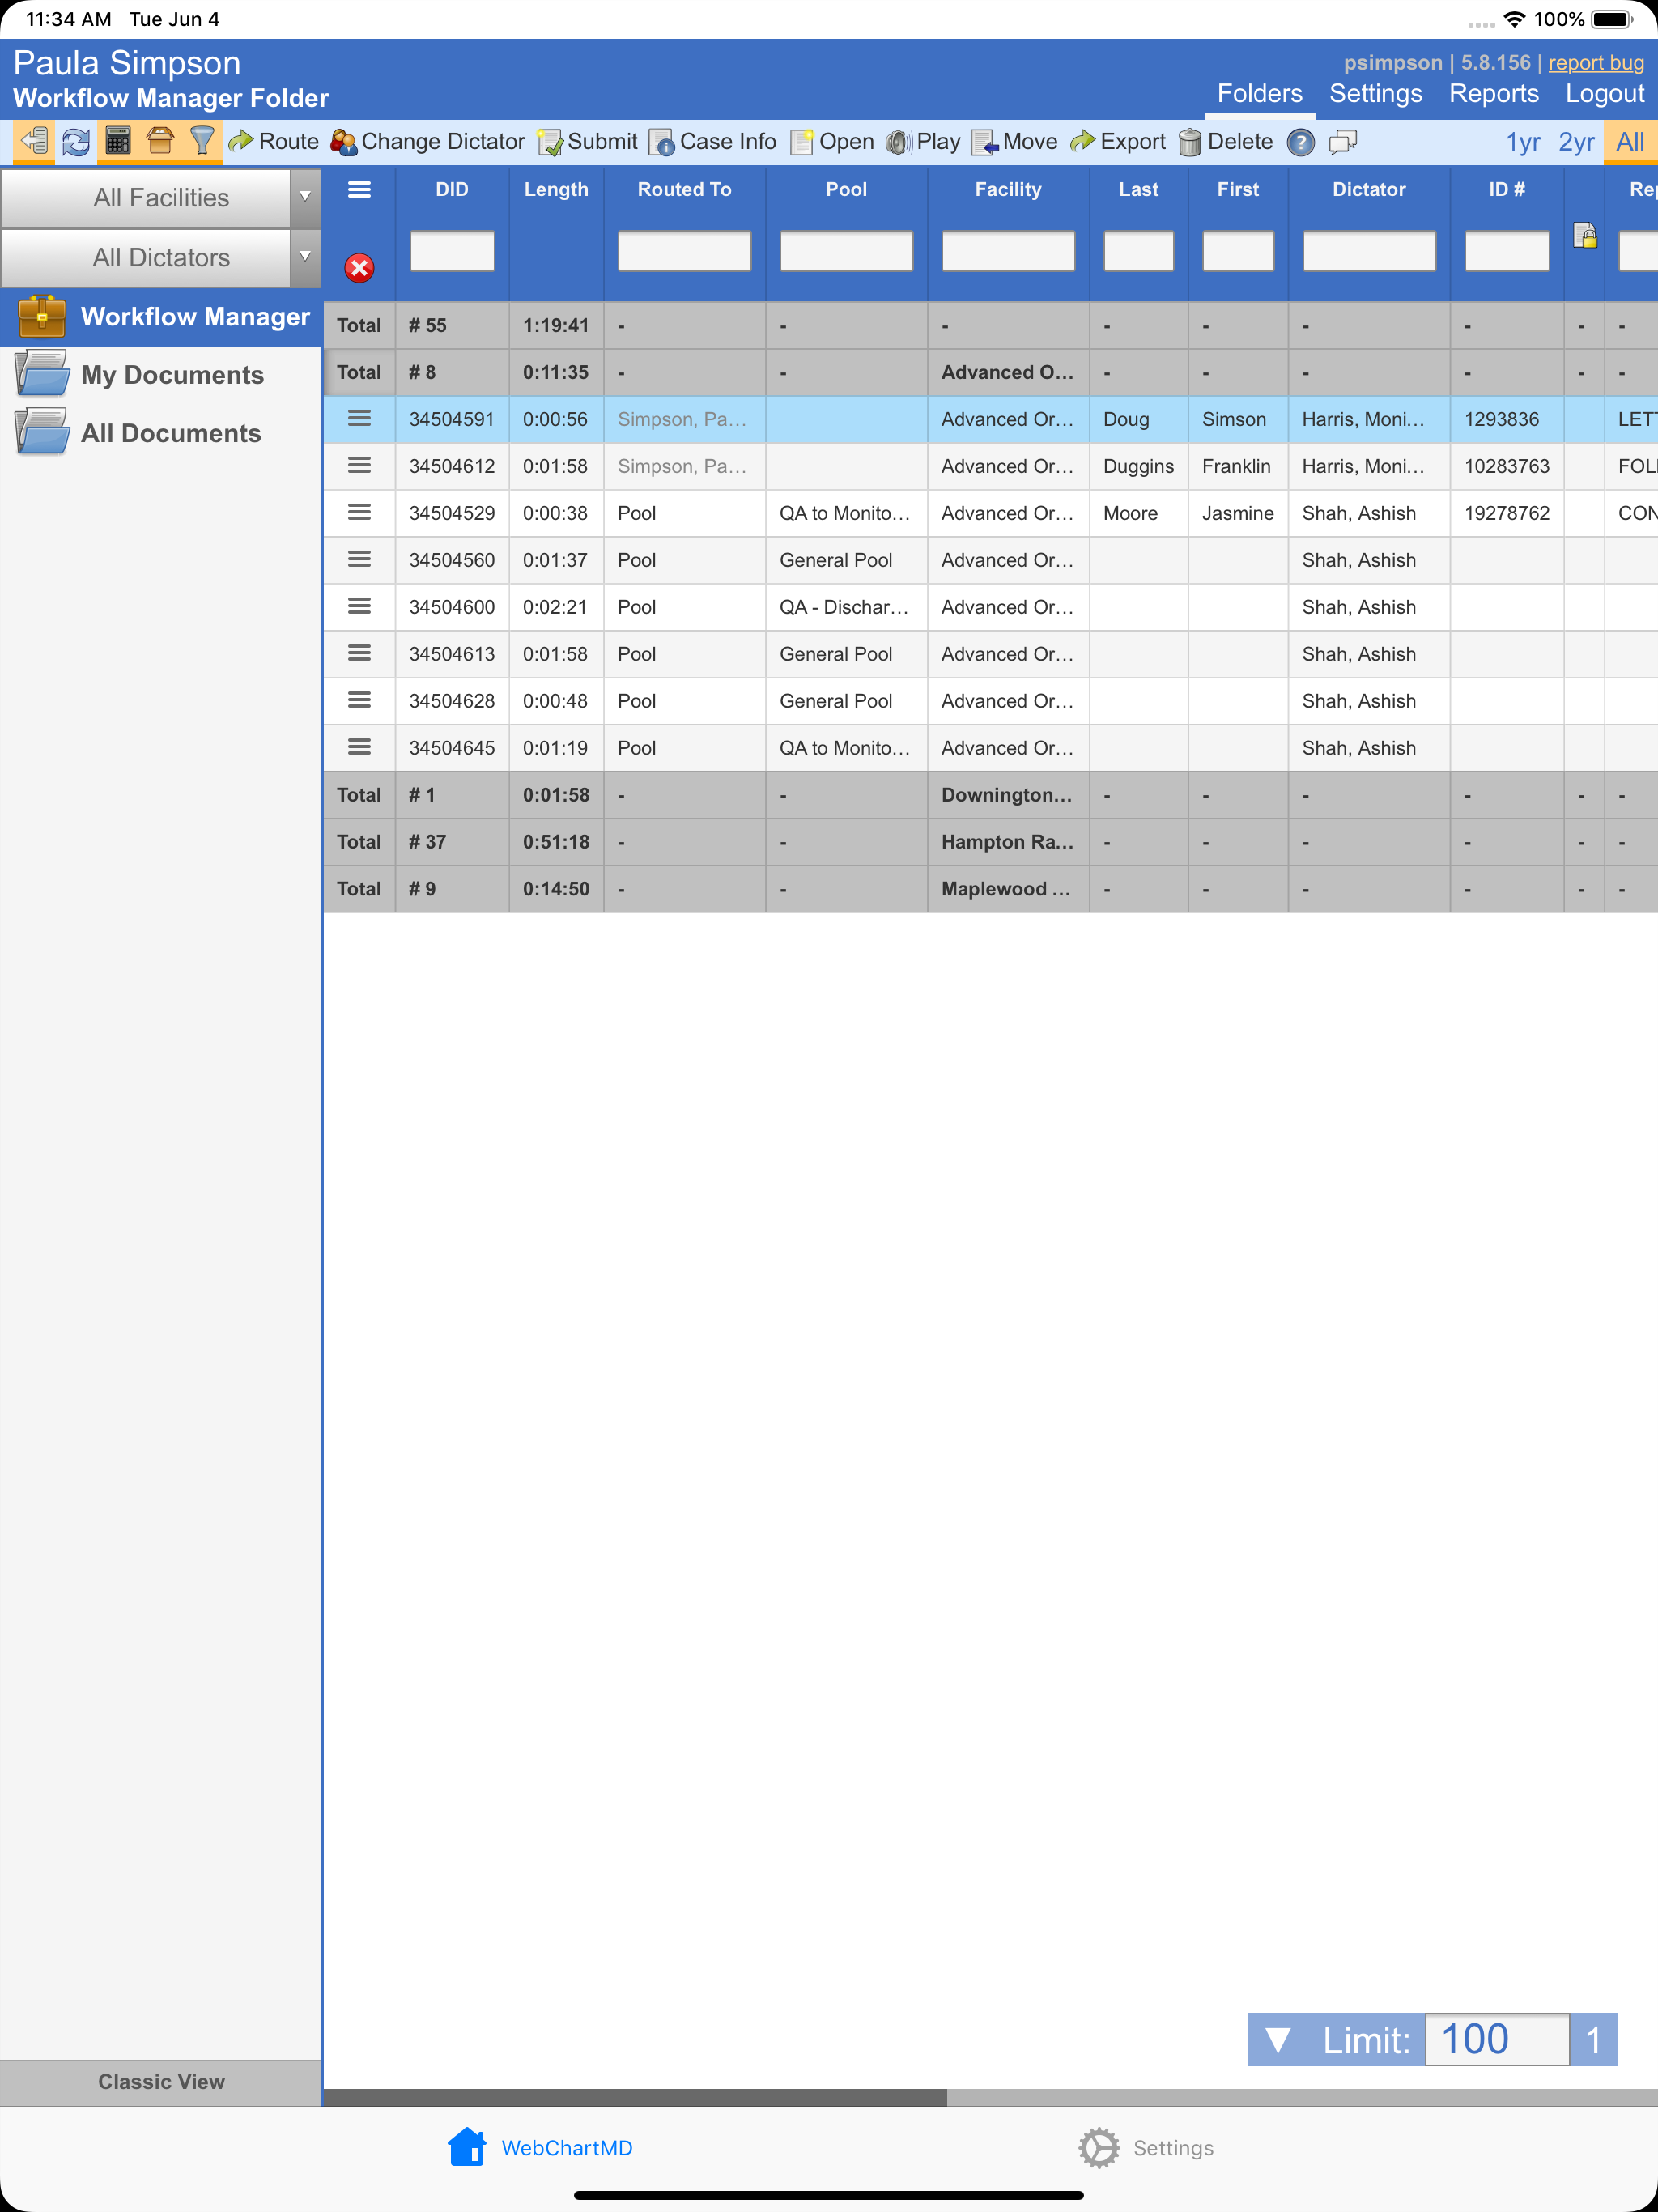Toggle the calculator totals icon
Screen dimensions: 1658x2212
pos(118,141)
